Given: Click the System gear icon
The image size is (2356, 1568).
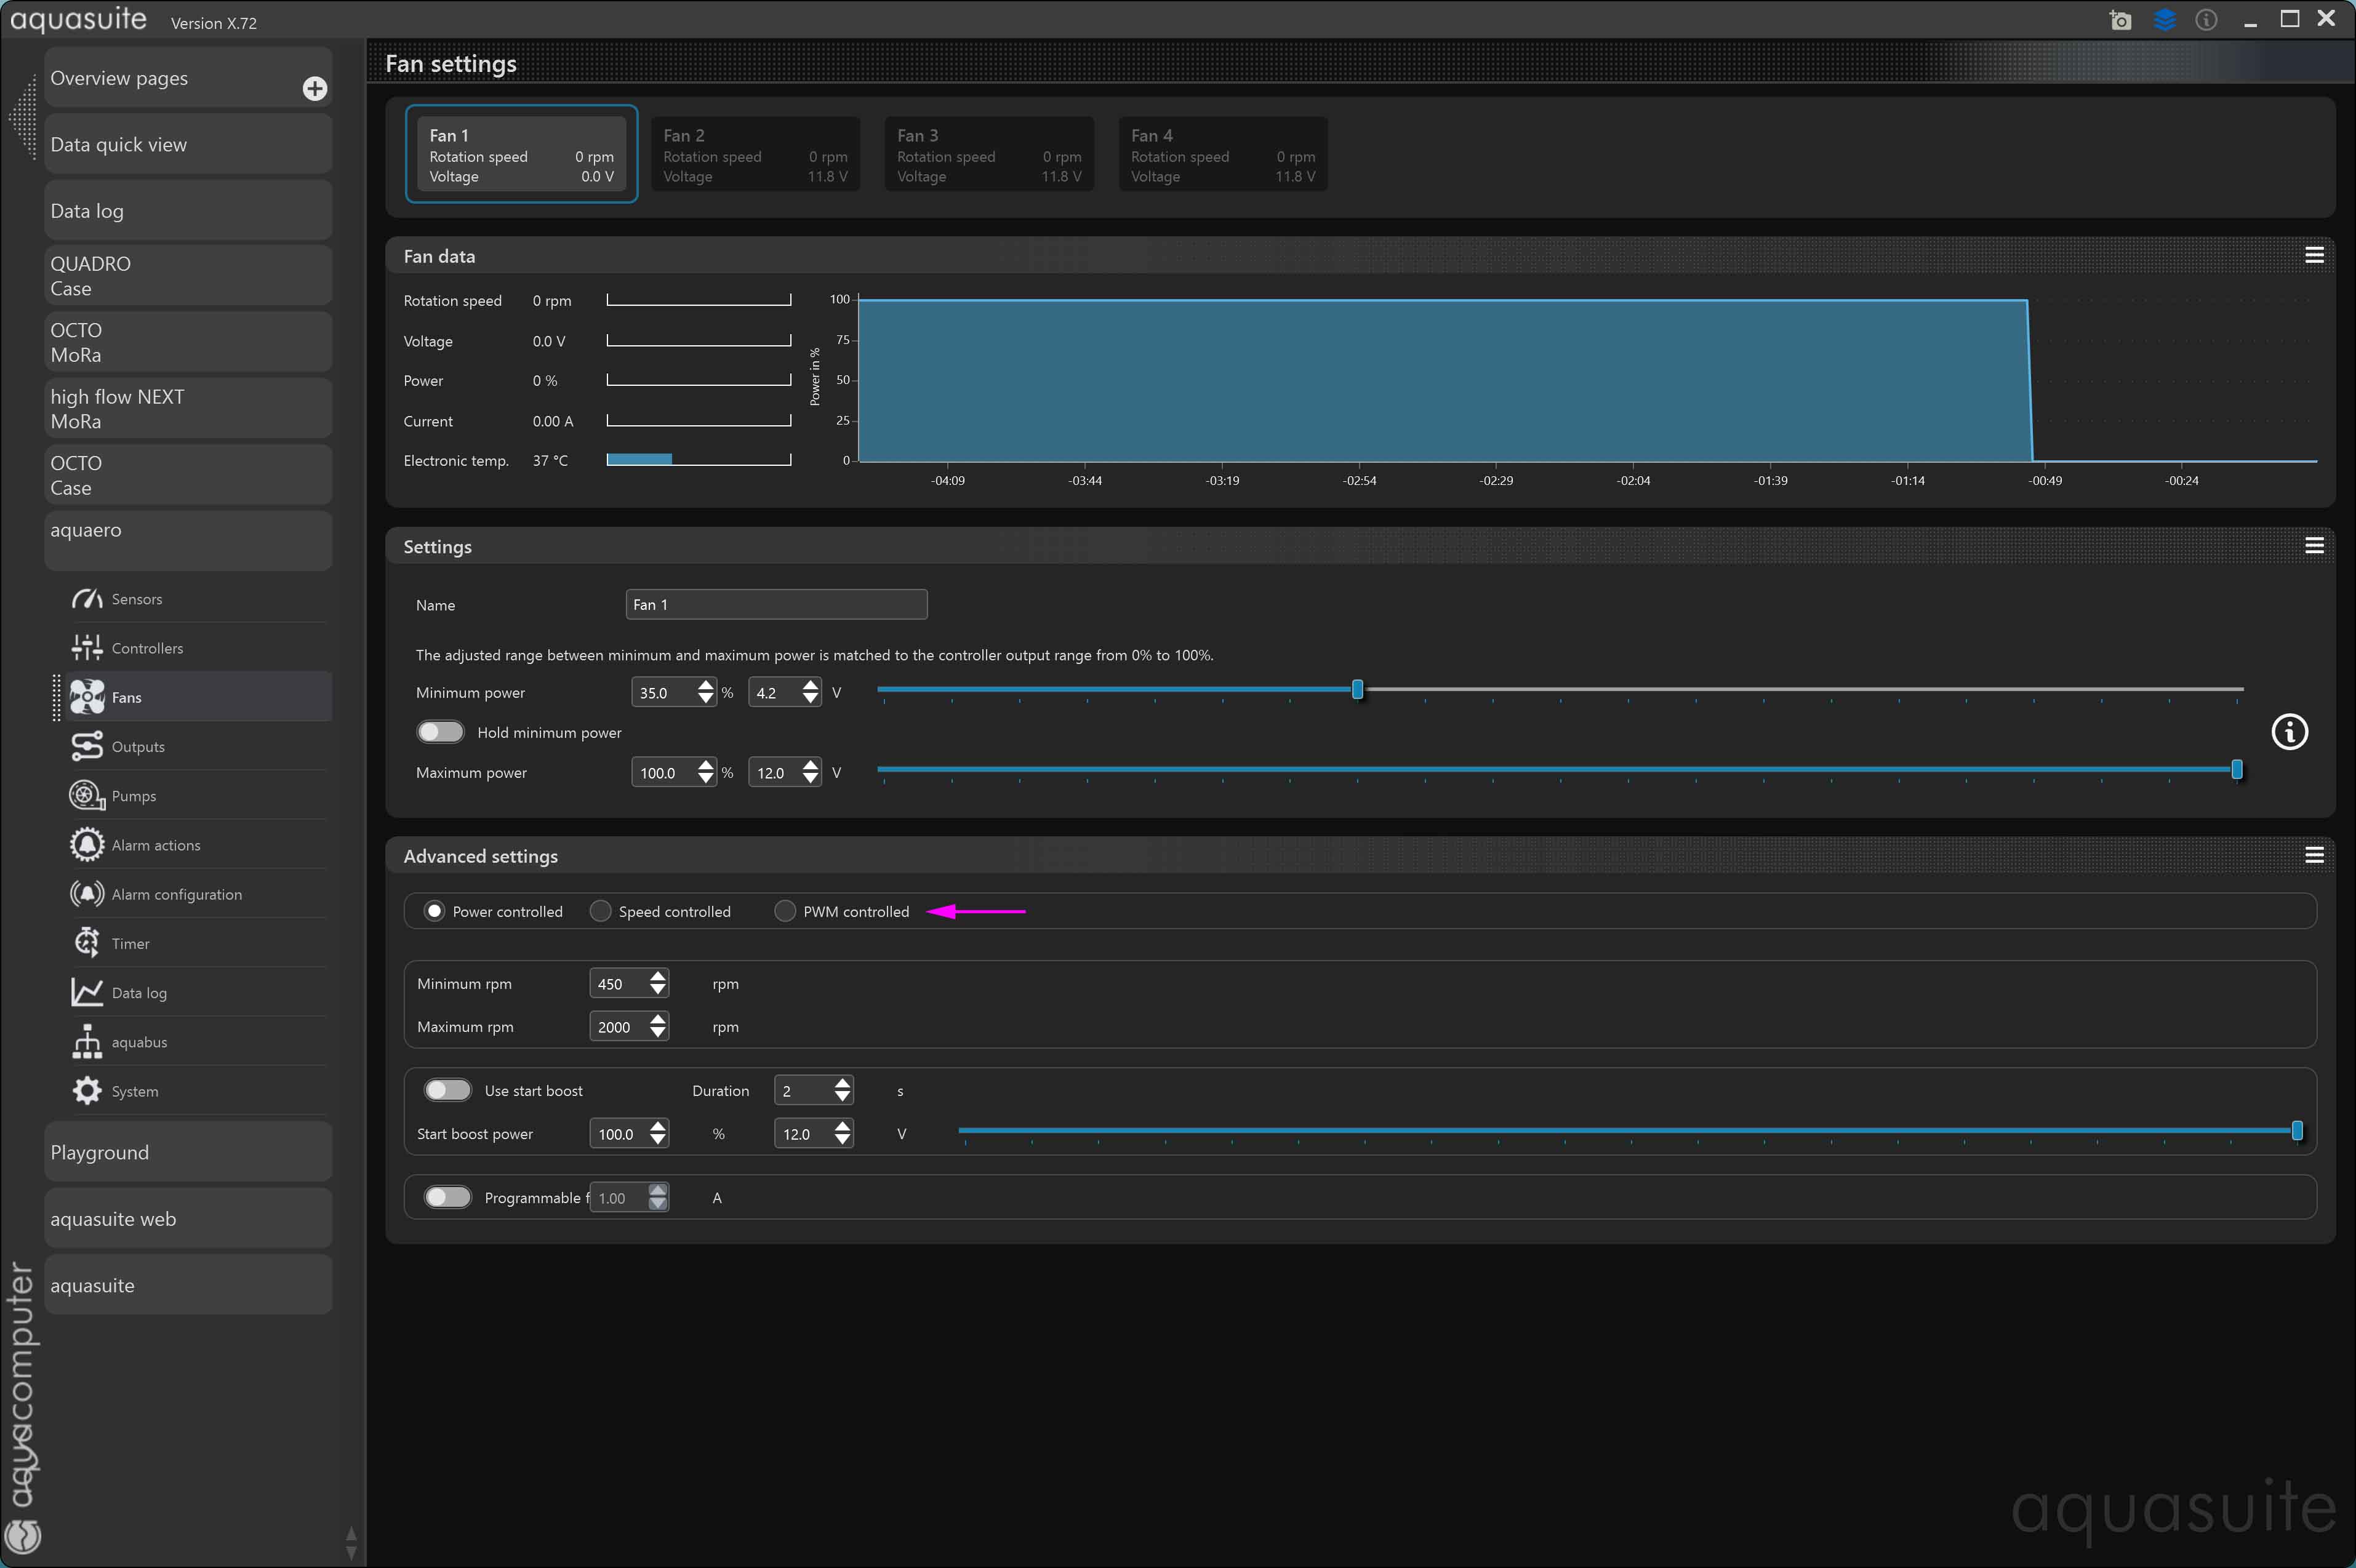Looking at the screenshot, I should (87, 1091).
